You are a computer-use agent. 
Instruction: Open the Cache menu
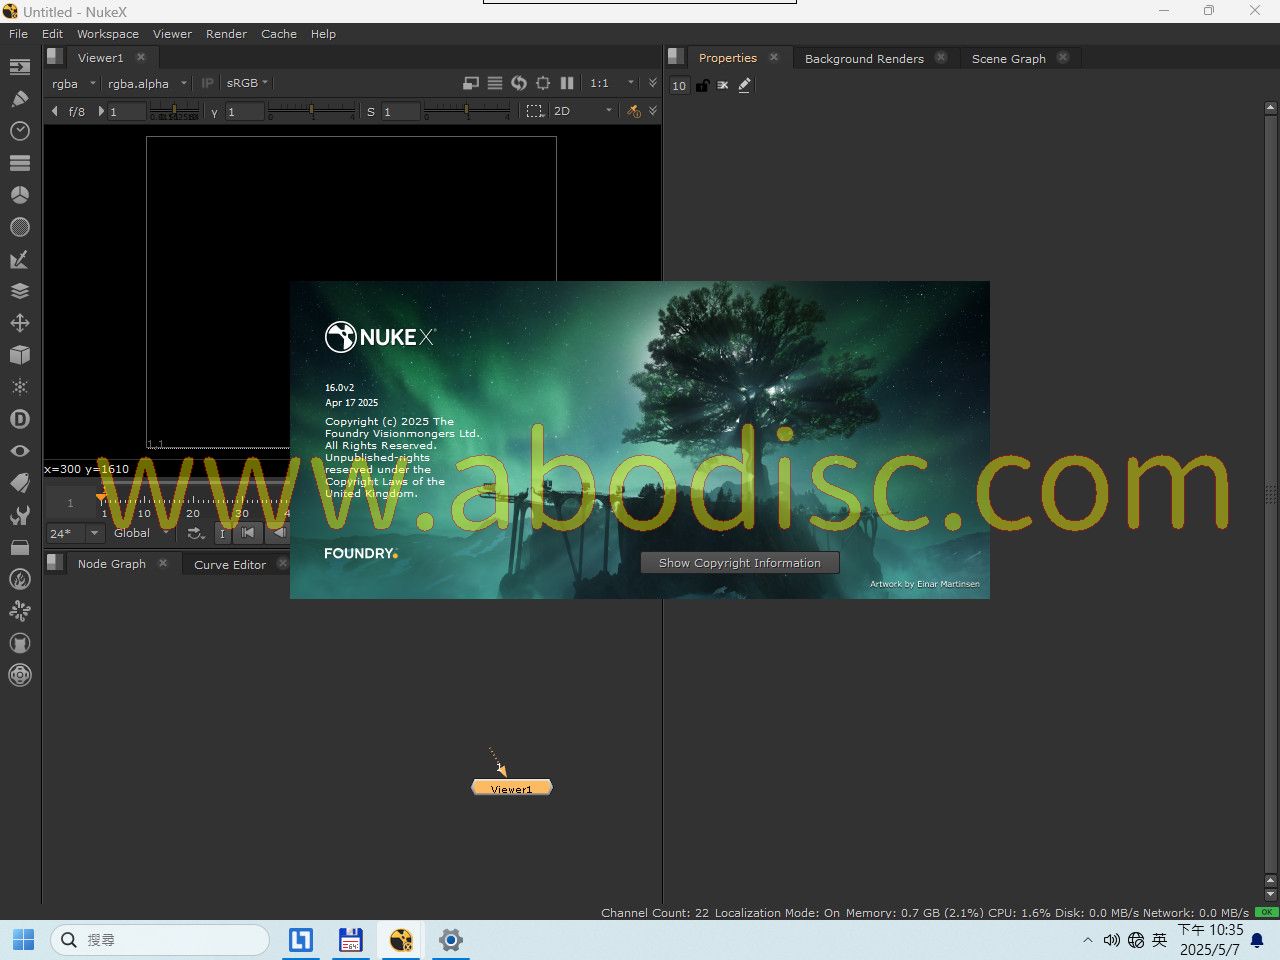(x=279, y=33)
